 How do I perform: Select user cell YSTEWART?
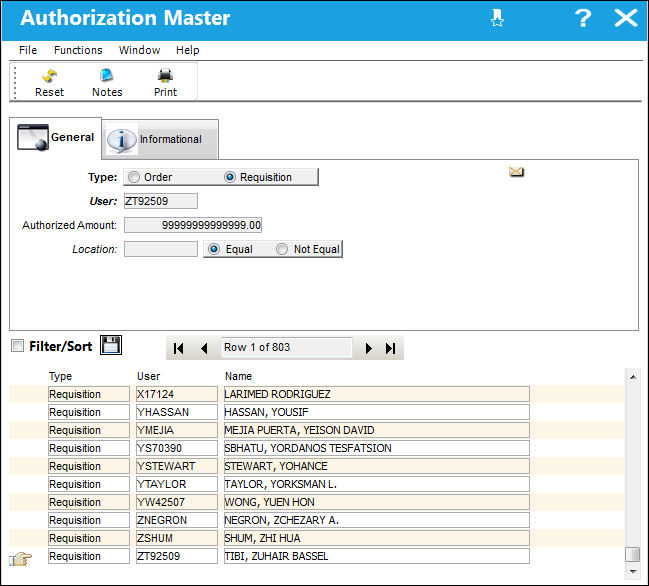(177, 466)
